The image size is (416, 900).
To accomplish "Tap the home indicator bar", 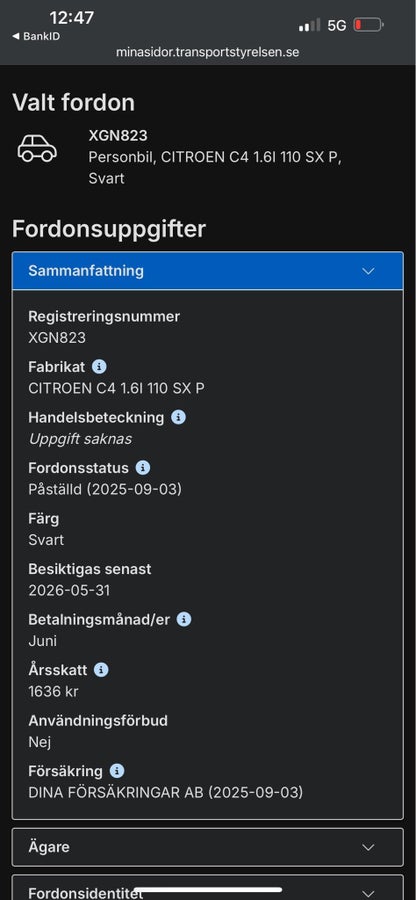I will 208,890.
